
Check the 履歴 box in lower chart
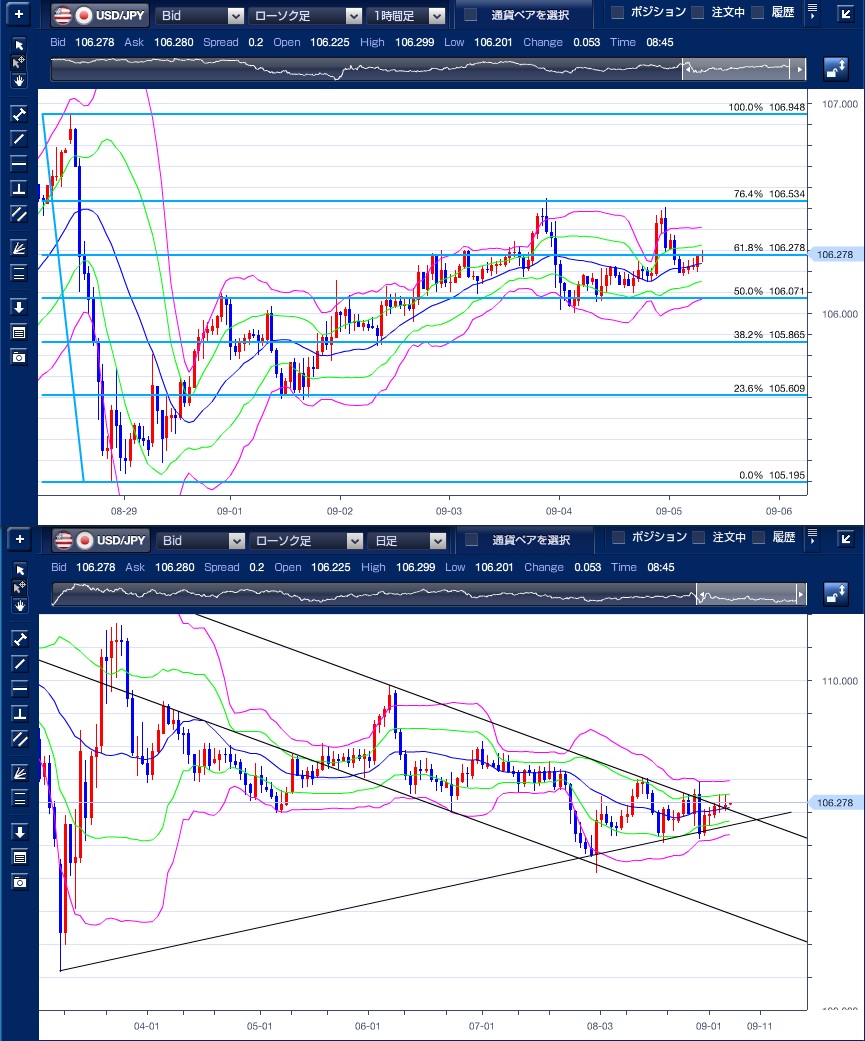pos(758,538)
